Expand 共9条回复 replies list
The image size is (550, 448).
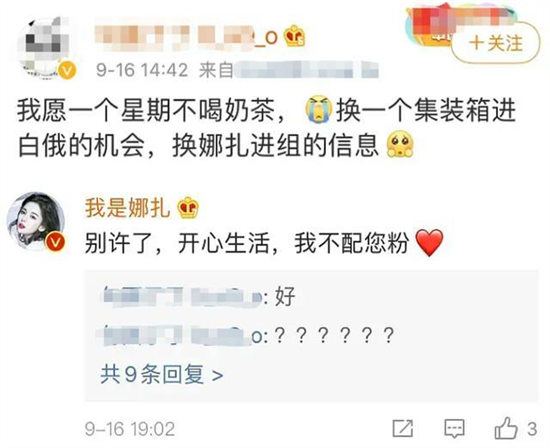[162, 375]
